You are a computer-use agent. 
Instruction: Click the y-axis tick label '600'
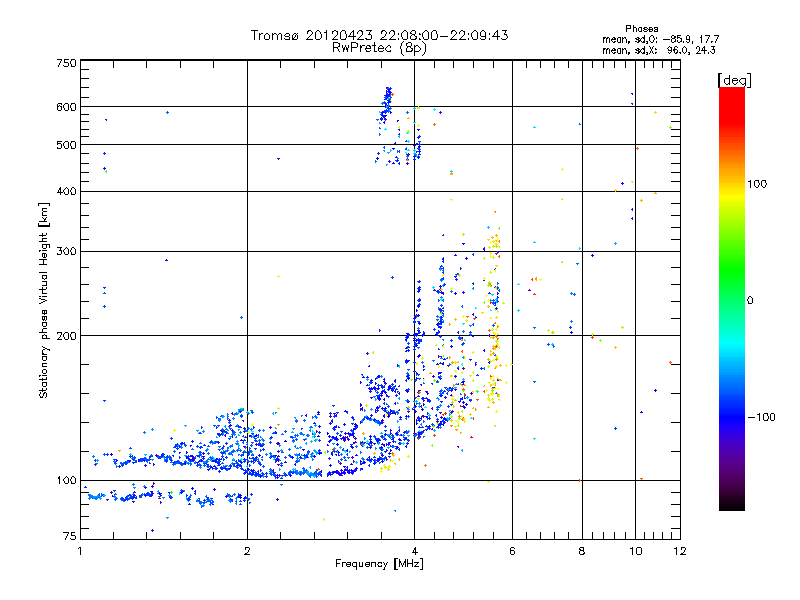tap(66, 107)
